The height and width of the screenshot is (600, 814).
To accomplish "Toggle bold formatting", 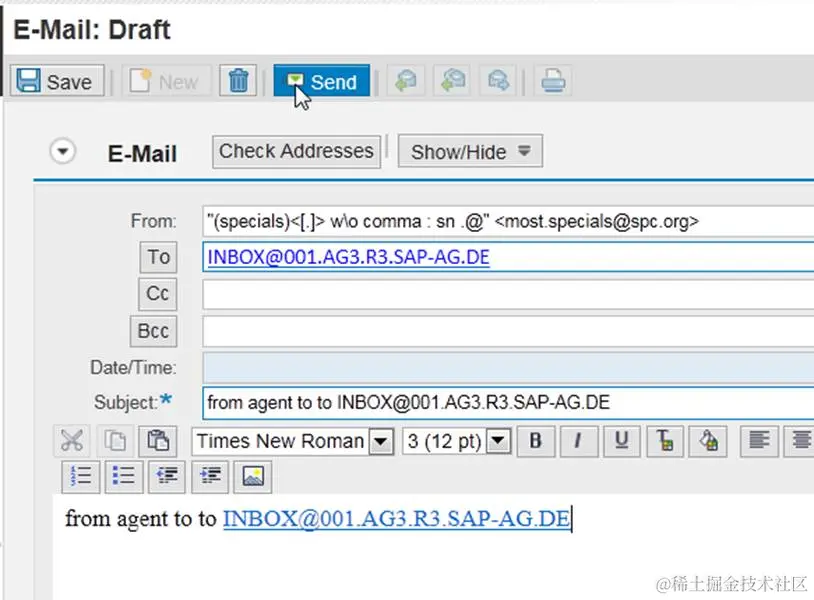I will (536, 441).
